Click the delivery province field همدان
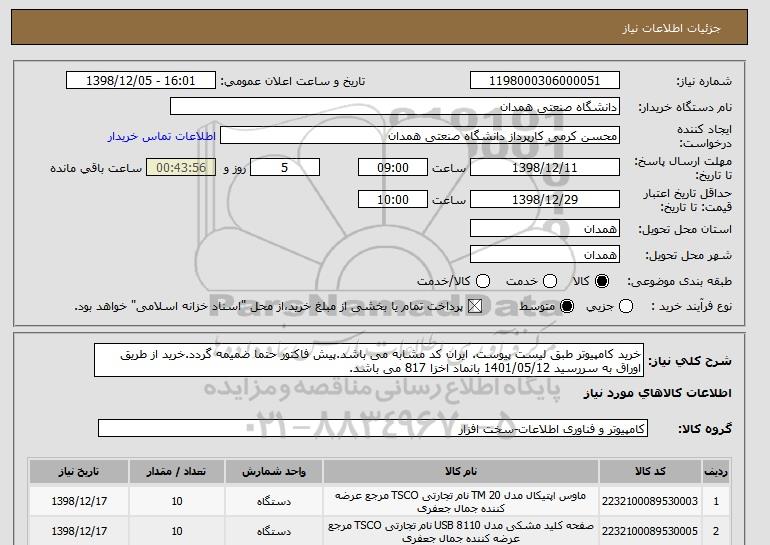Image resolution: width=770 pixels, height=545 pixels. click(x=545, y=228)
